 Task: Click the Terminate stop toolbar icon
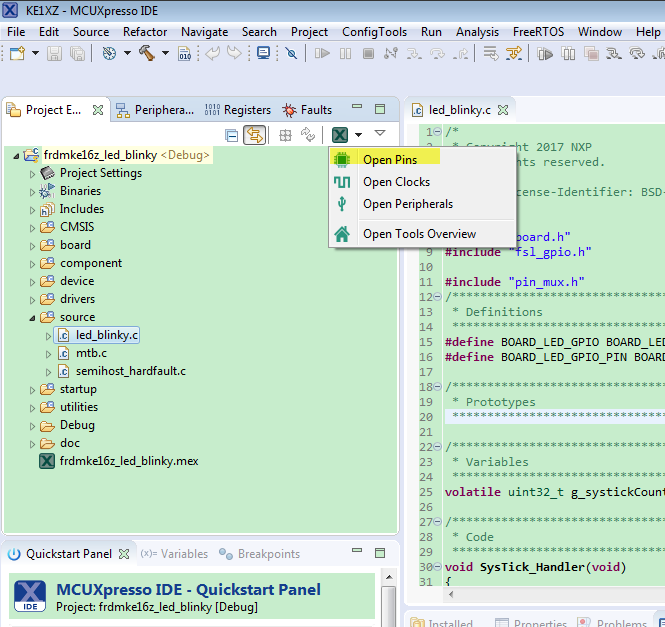coord(368,53)
